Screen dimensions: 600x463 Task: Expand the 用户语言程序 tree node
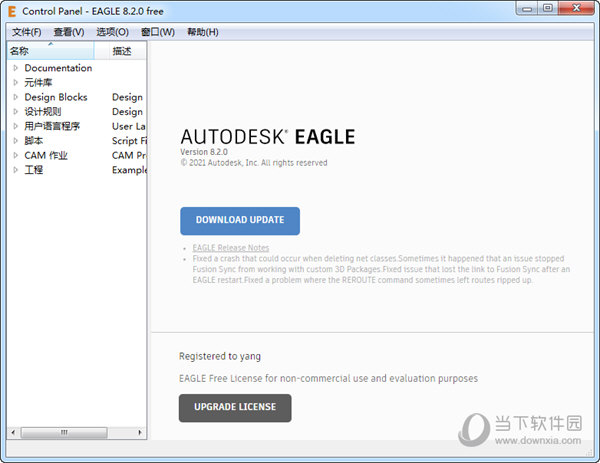point(15,126)
